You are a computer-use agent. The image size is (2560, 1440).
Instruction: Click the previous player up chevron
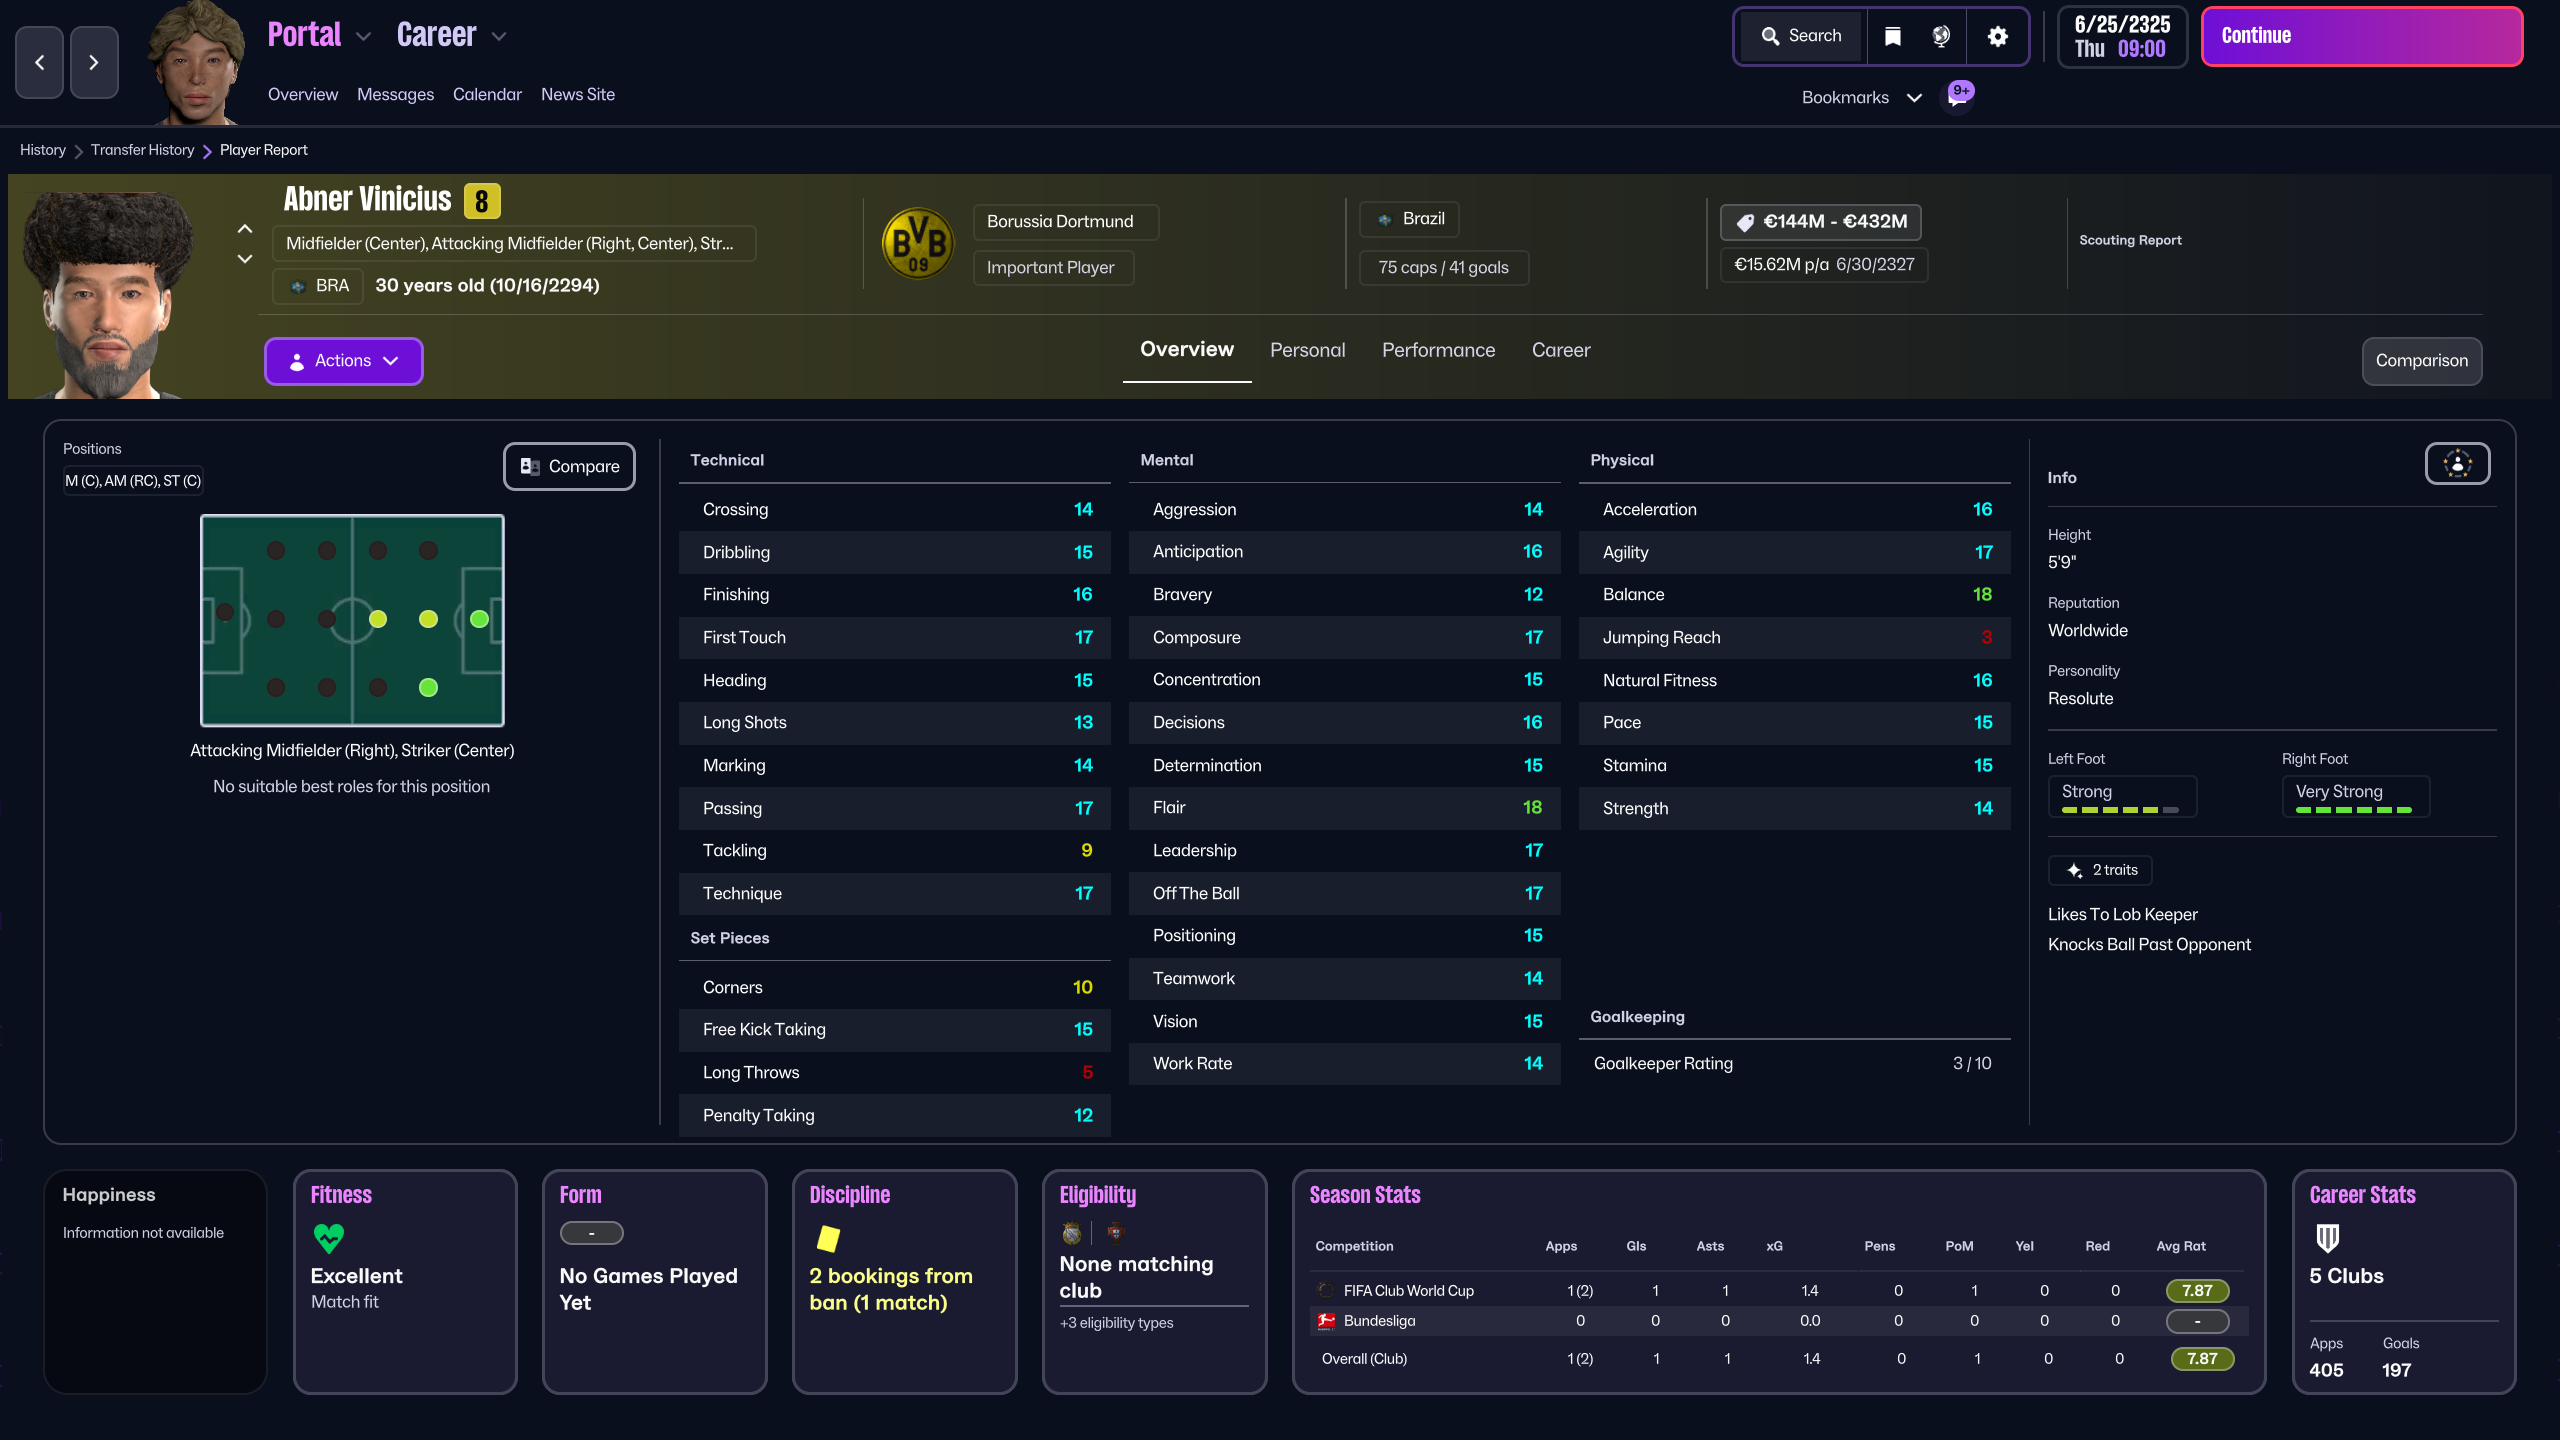(245, 229)
